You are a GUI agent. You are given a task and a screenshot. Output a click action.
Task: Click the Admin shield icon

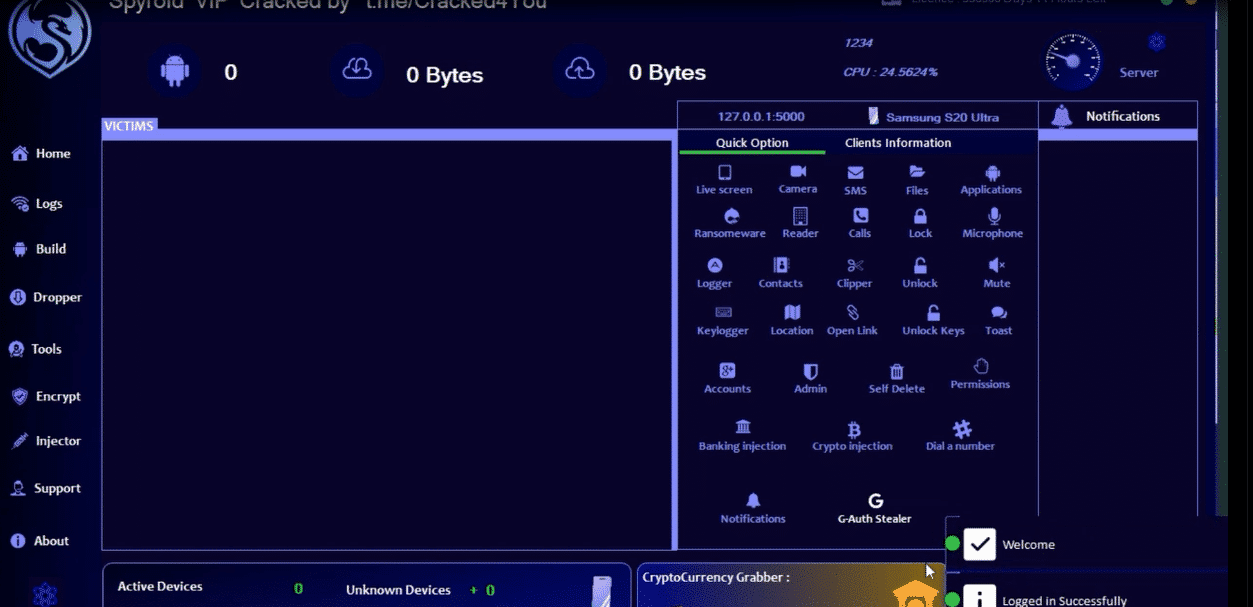tap(811, 371)
